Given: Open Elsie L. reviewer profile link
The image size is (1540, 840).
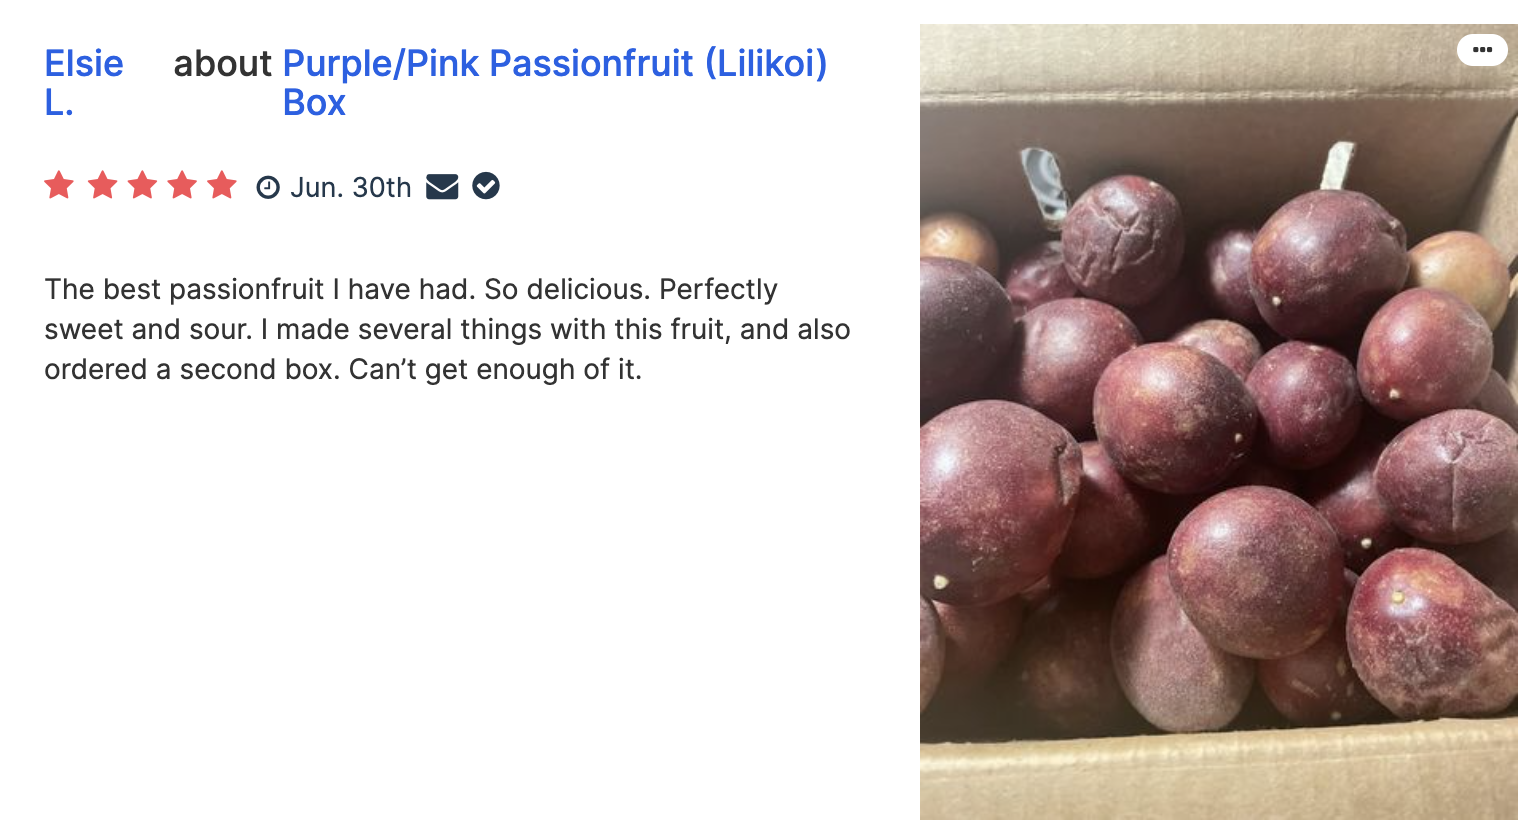Looking at the screenshot, I should click(x=84, y=83).
